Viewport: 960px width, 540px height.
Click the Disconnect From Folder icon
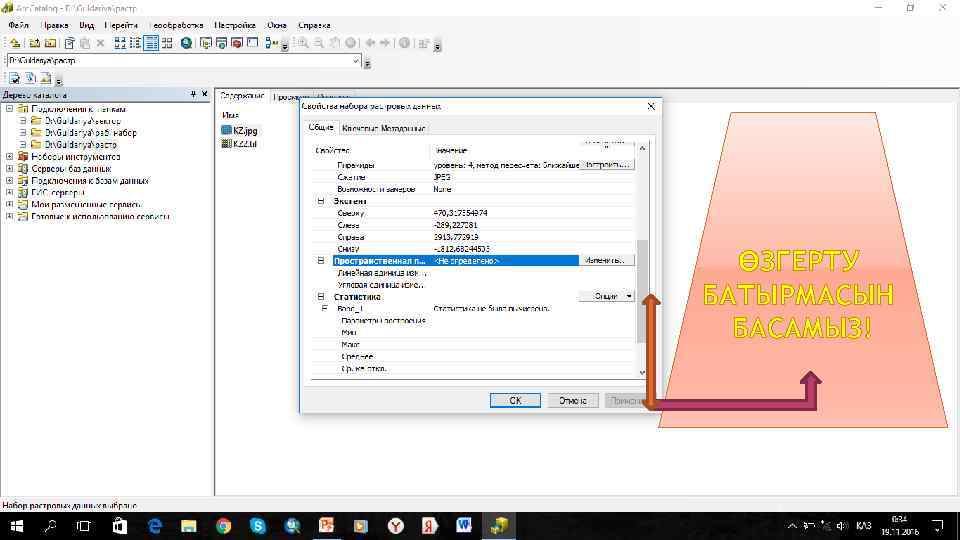click(x=51, y=43)
